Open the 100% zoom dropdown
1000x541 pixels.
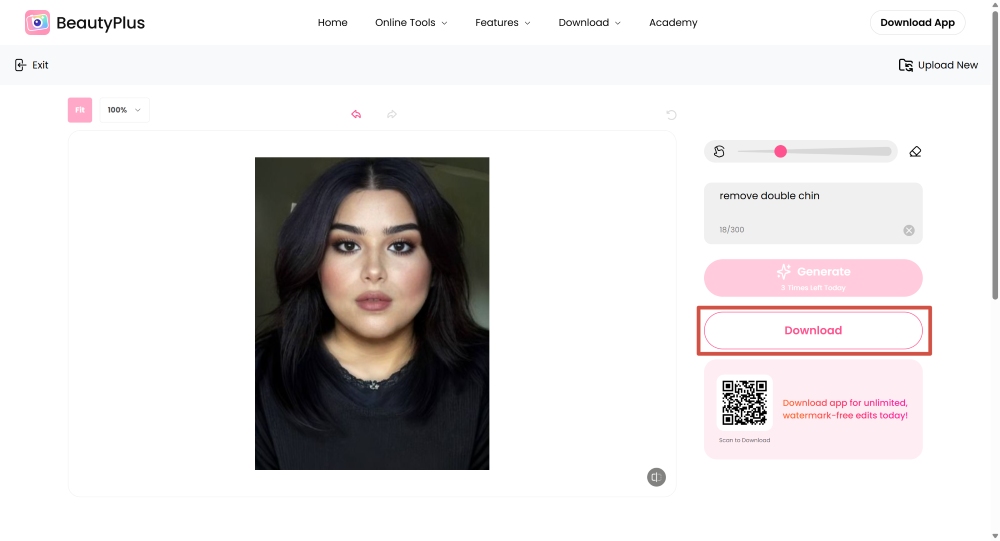tap(124, 110)
